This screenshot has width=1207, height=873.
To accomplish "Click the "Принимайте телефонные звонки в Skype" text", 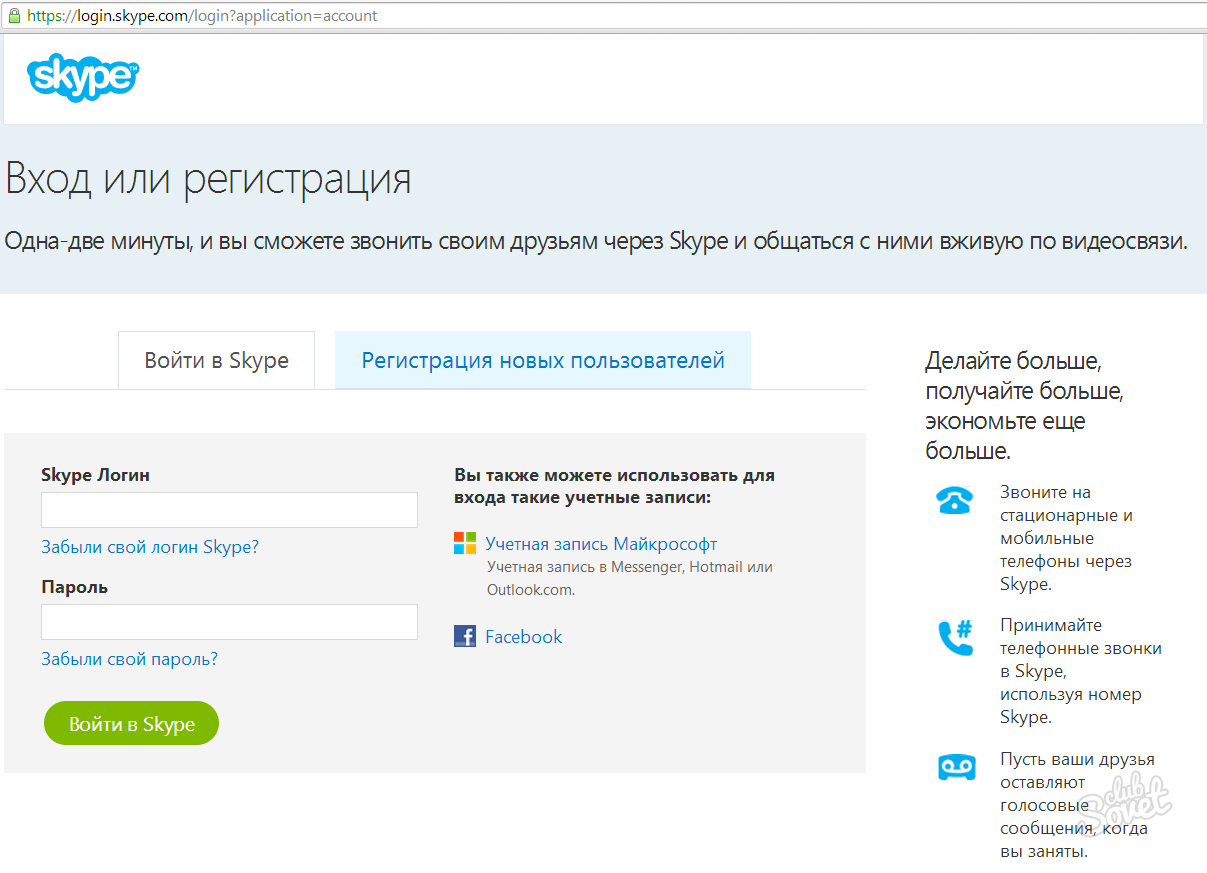I will pos(1081,671).
